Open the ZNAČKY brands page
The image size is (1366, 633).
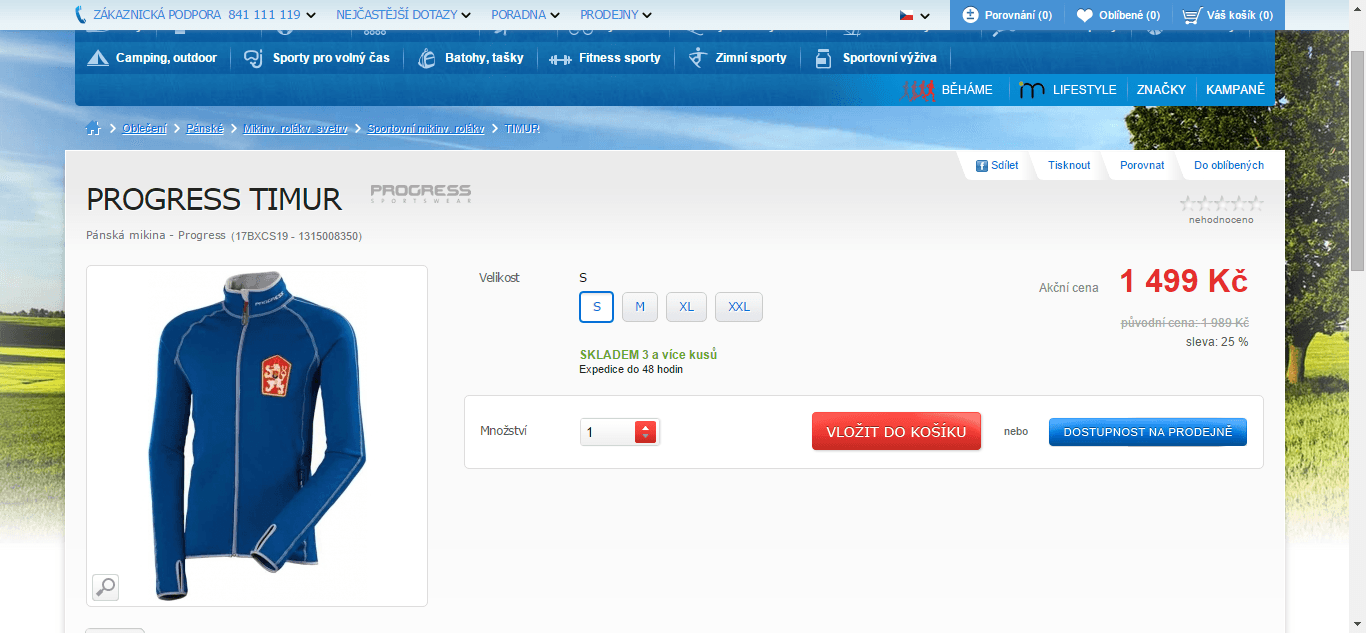point(1161,90)
